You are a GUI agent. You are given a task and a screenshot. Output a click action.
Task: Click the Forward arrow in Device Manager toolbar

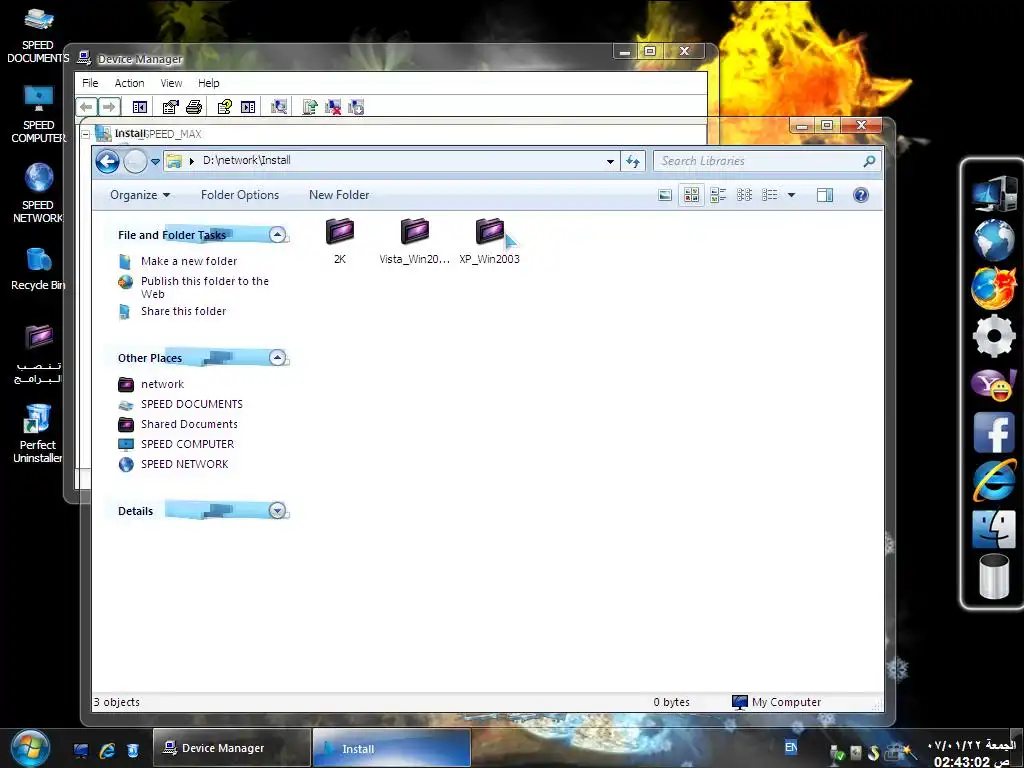click(x=109, y=106)
